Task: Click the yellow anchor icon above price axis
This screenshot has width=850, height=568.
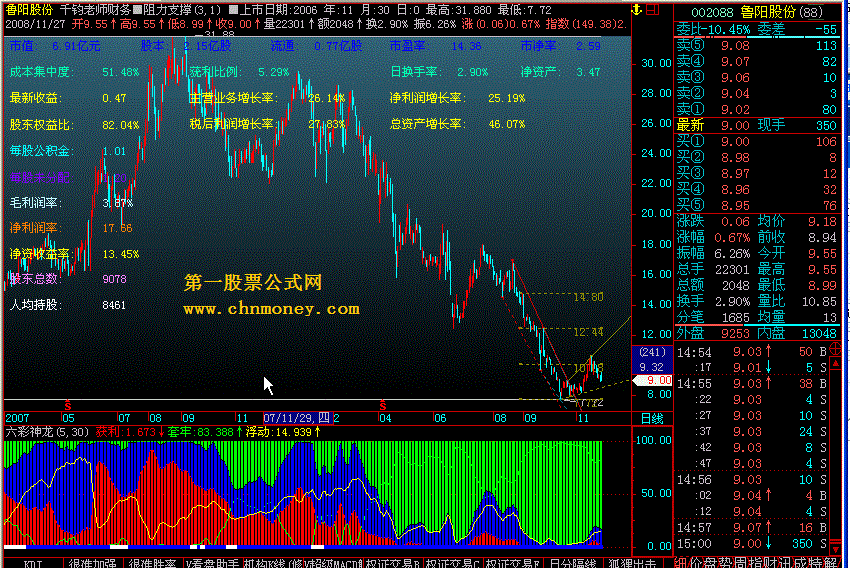Action: tap(636, 9)
